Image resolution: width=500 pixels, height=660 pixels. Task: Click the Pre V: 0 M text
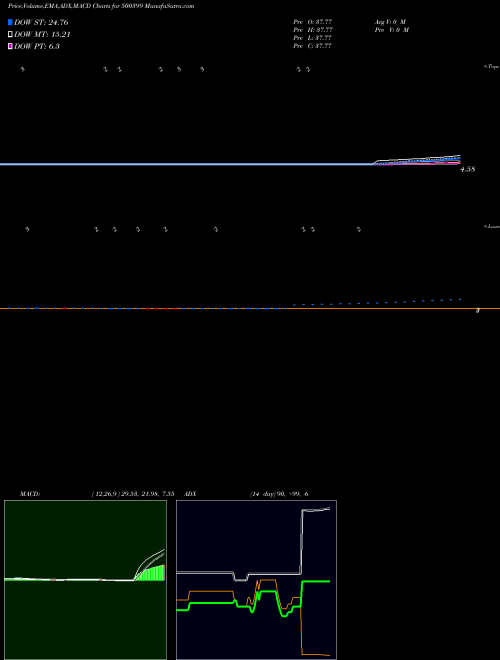(x=392, y=30)
